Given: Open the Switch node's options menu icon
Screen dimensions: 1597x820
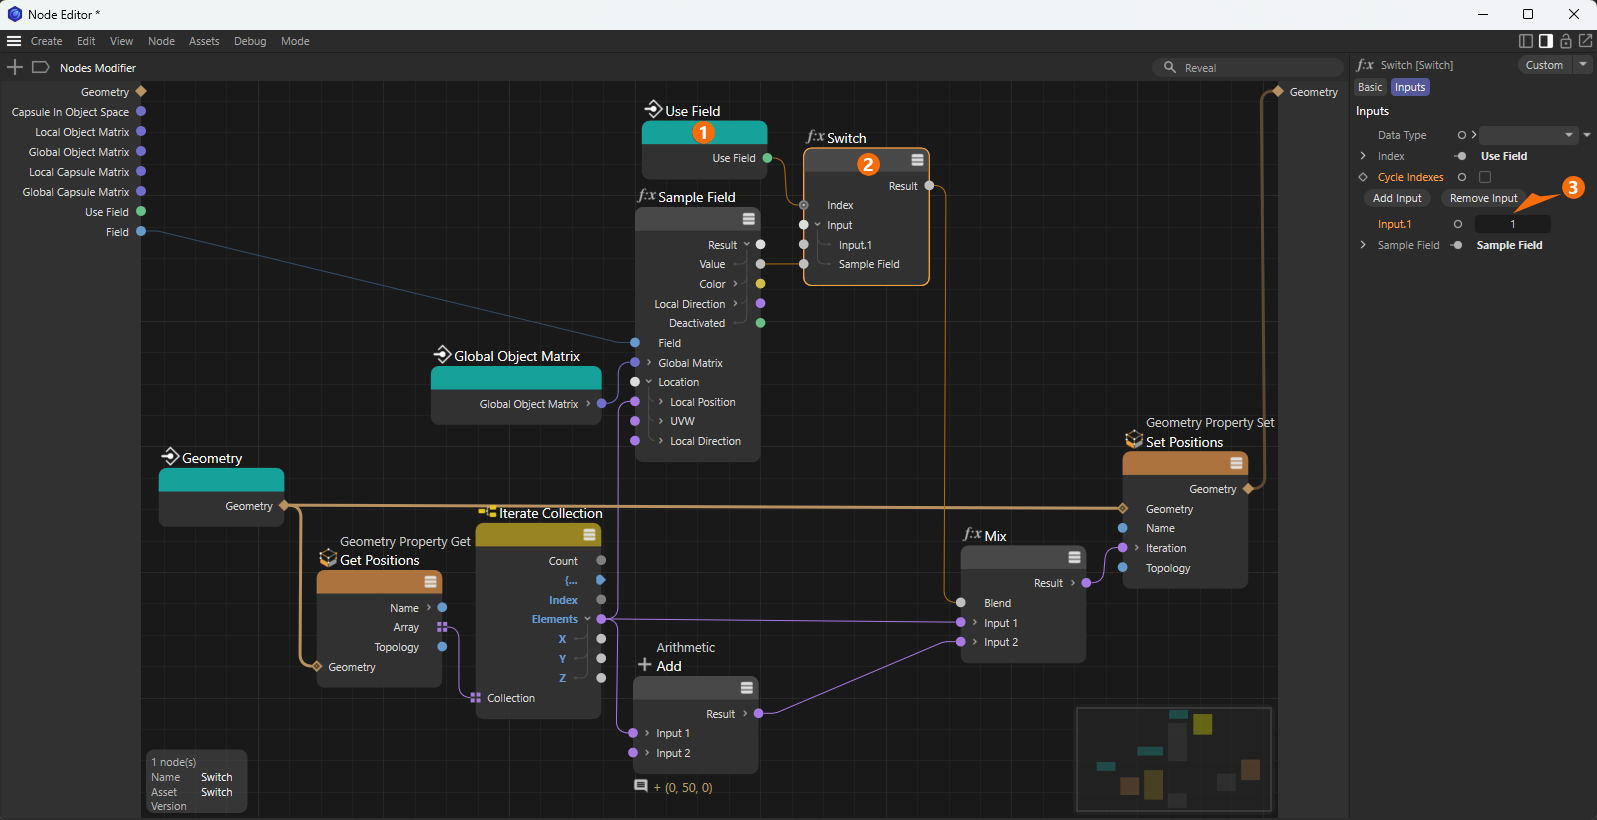Looking at the screenshot, I should 917,160.
